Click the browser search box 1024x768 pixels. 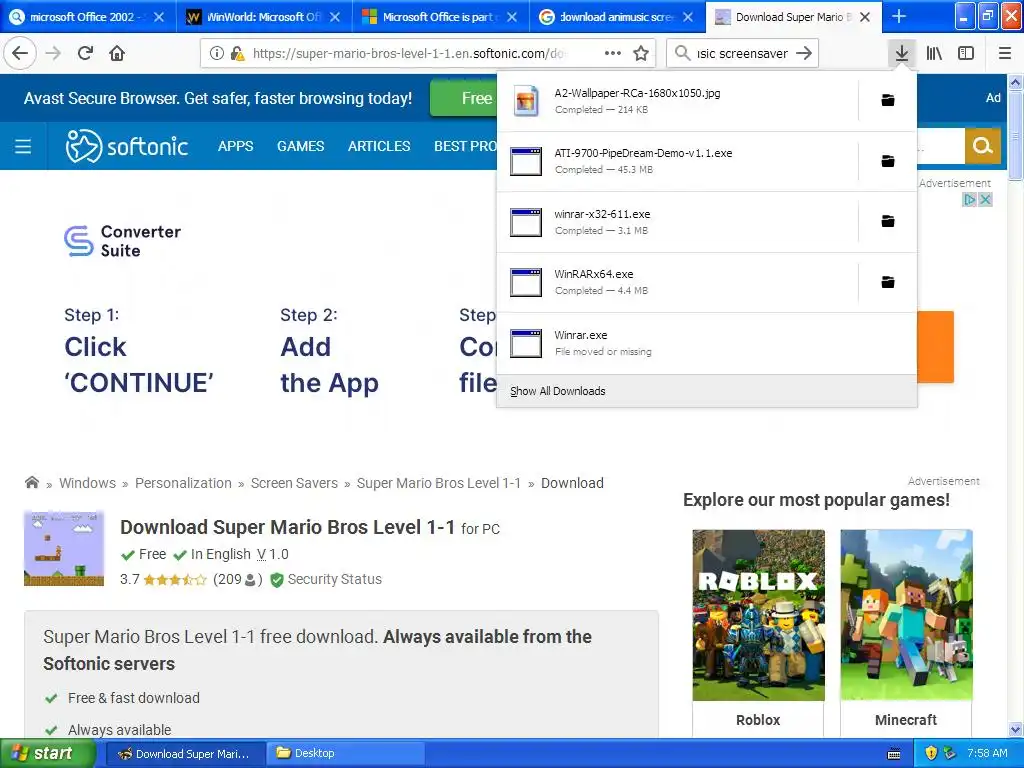743,54
